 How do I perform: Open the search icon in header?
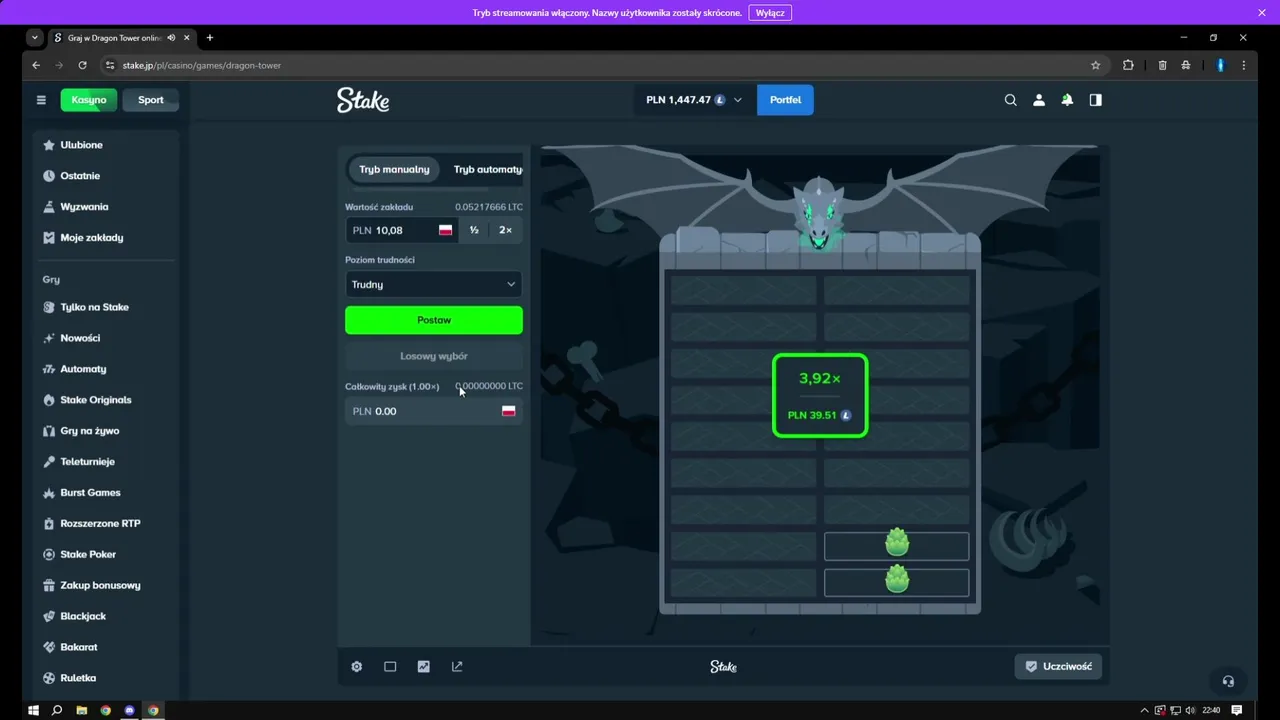click(x=1010, y=100)
